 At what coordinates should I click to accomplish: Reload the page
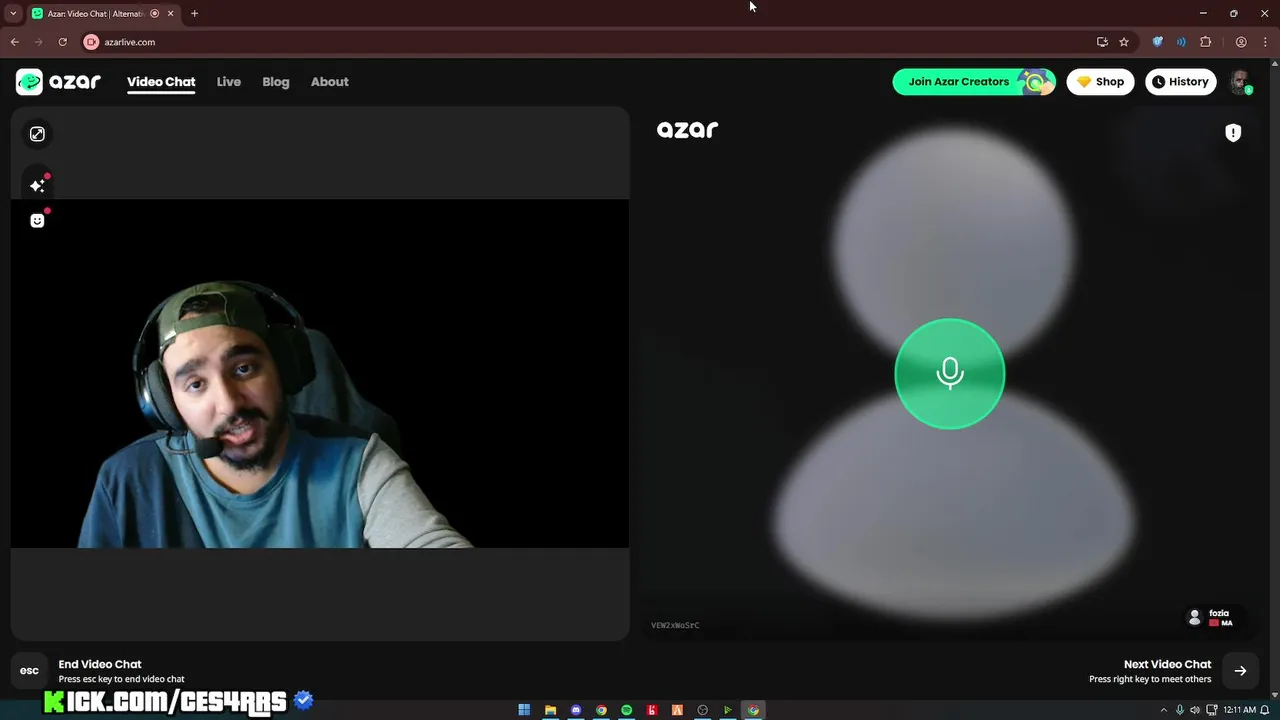tap(62, 42)
